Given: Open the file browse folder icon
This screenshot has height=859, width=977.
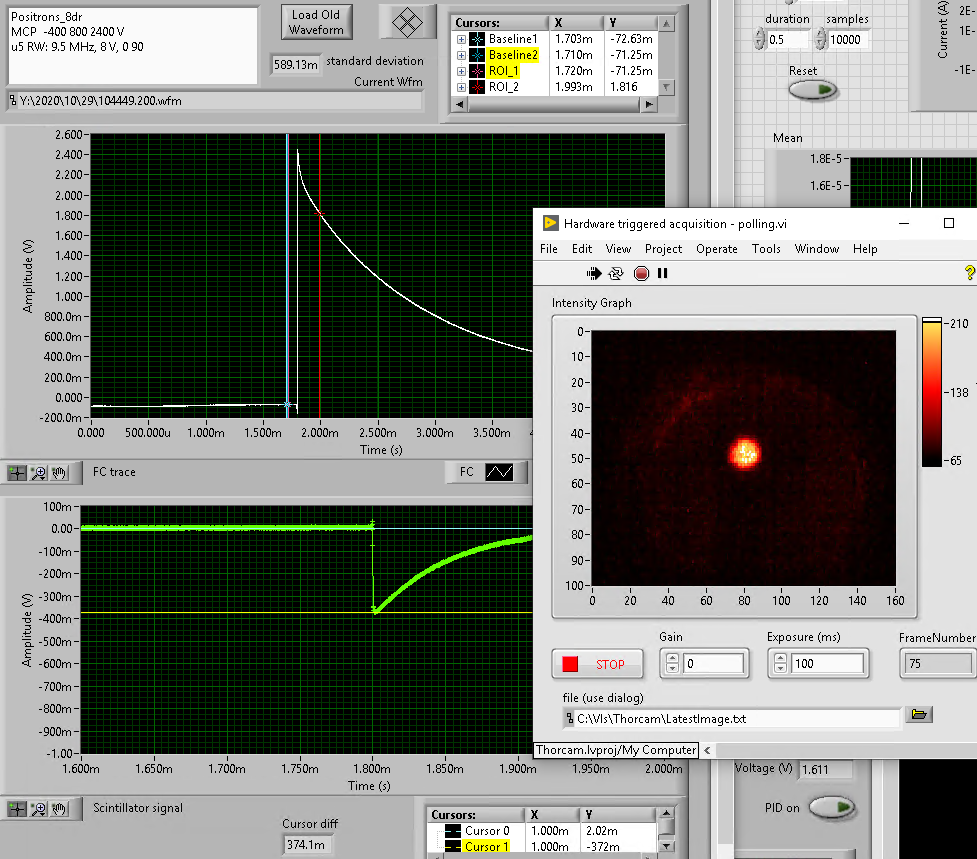Looking at the screenshot, I should pos(919,714).
